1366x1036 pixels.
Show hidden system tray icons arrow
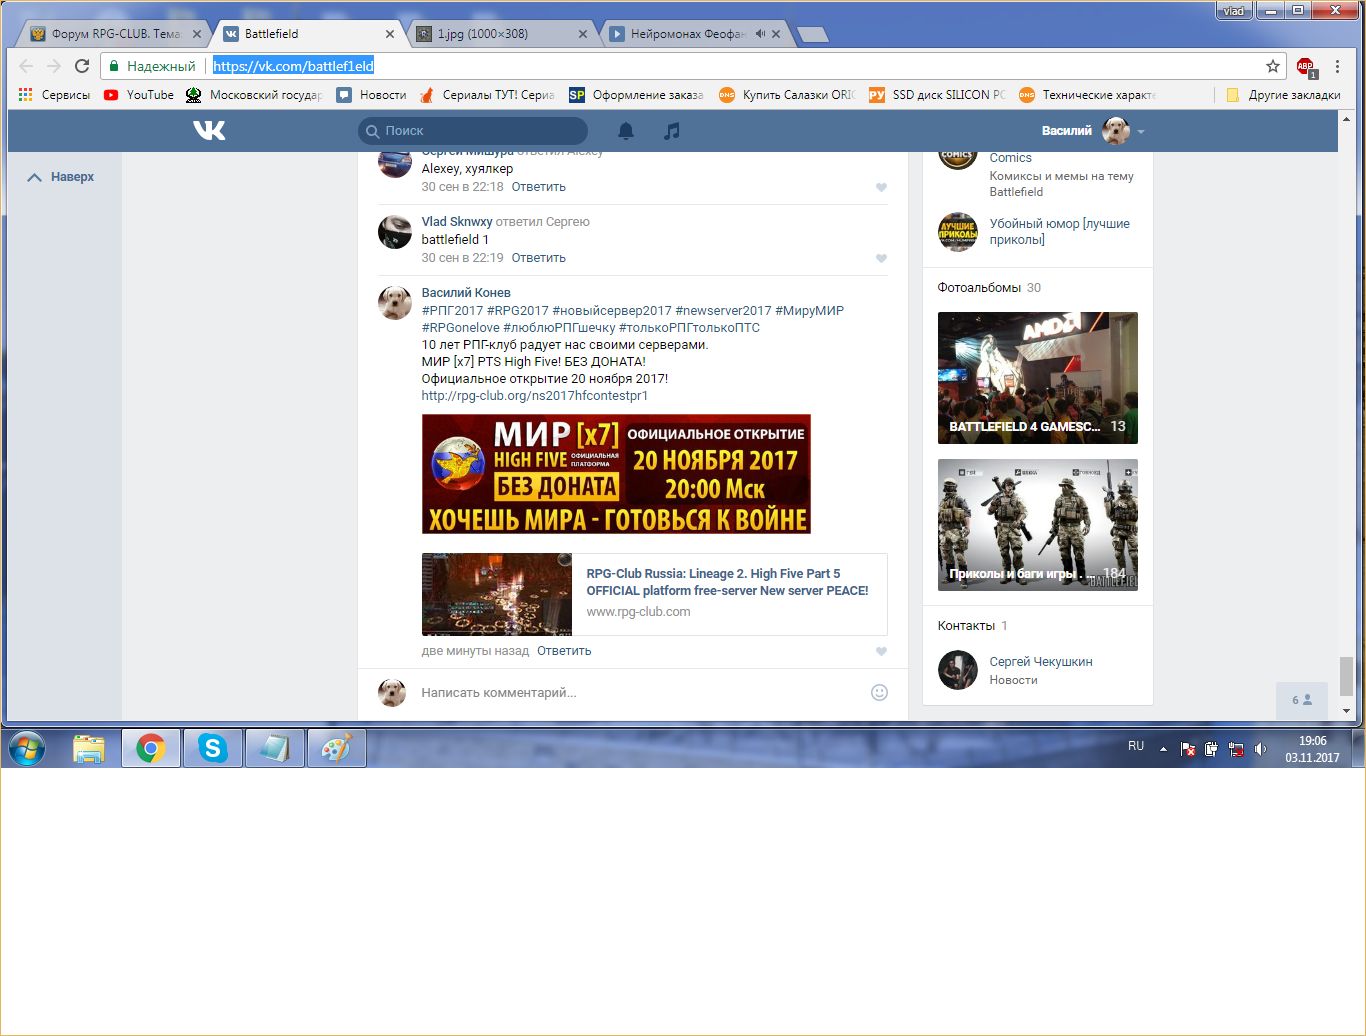pyautogui.click(x=1163, y=748)
